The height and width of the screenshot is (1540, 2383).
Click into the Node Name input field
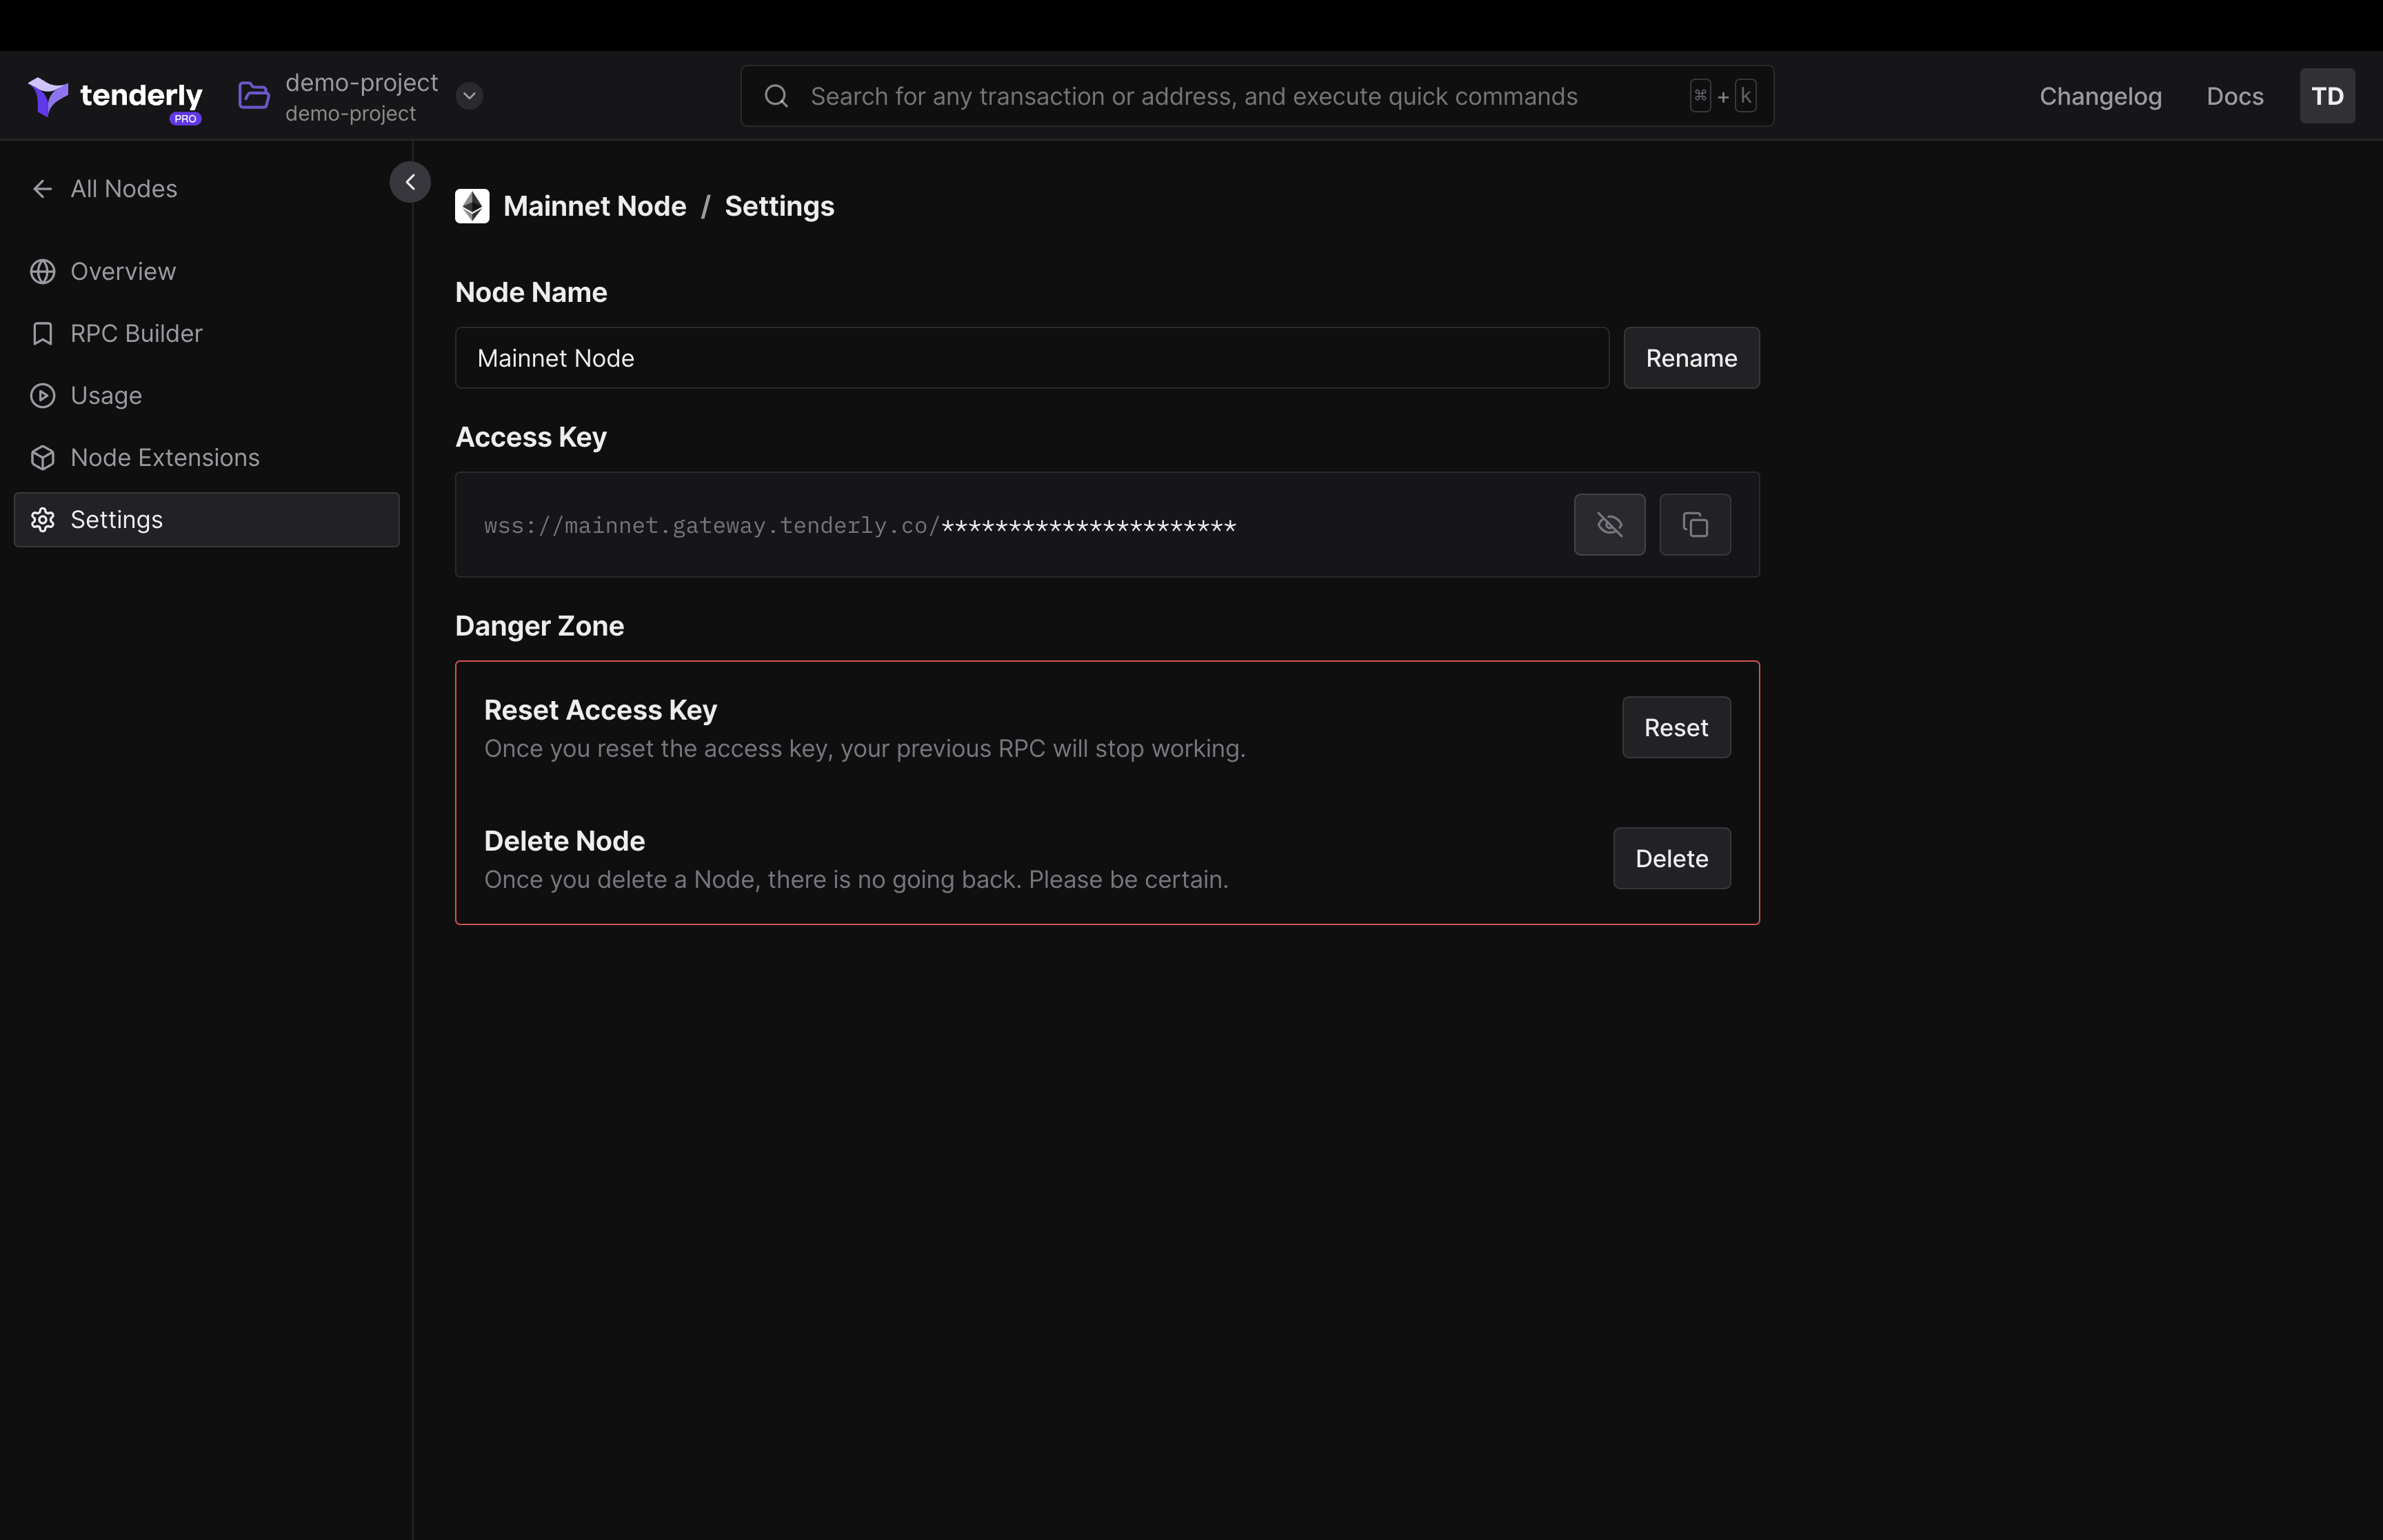click(x=1032, y=358)
